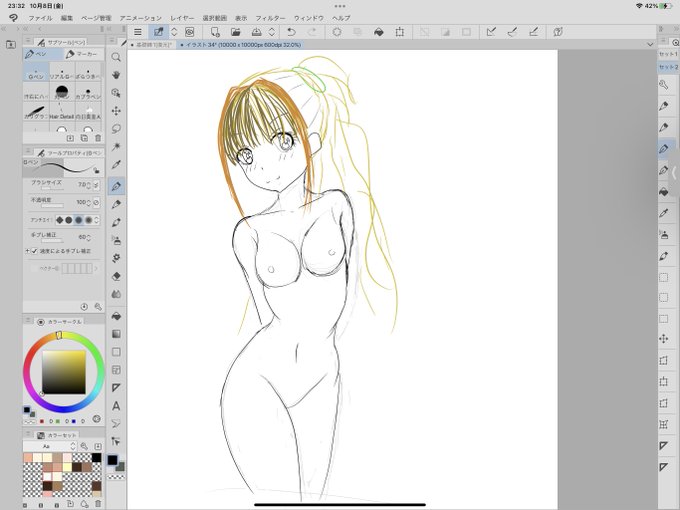
Task: Click brush size stepper arrows
Action: pos(88,185)
